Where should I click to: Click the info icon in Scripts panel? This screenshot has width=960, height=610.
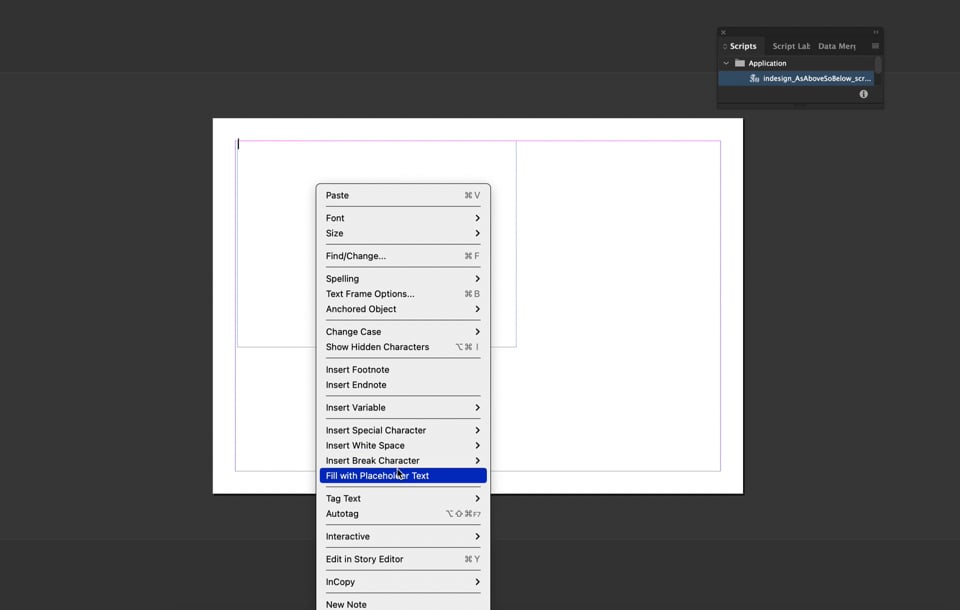[x=863, y=94]
